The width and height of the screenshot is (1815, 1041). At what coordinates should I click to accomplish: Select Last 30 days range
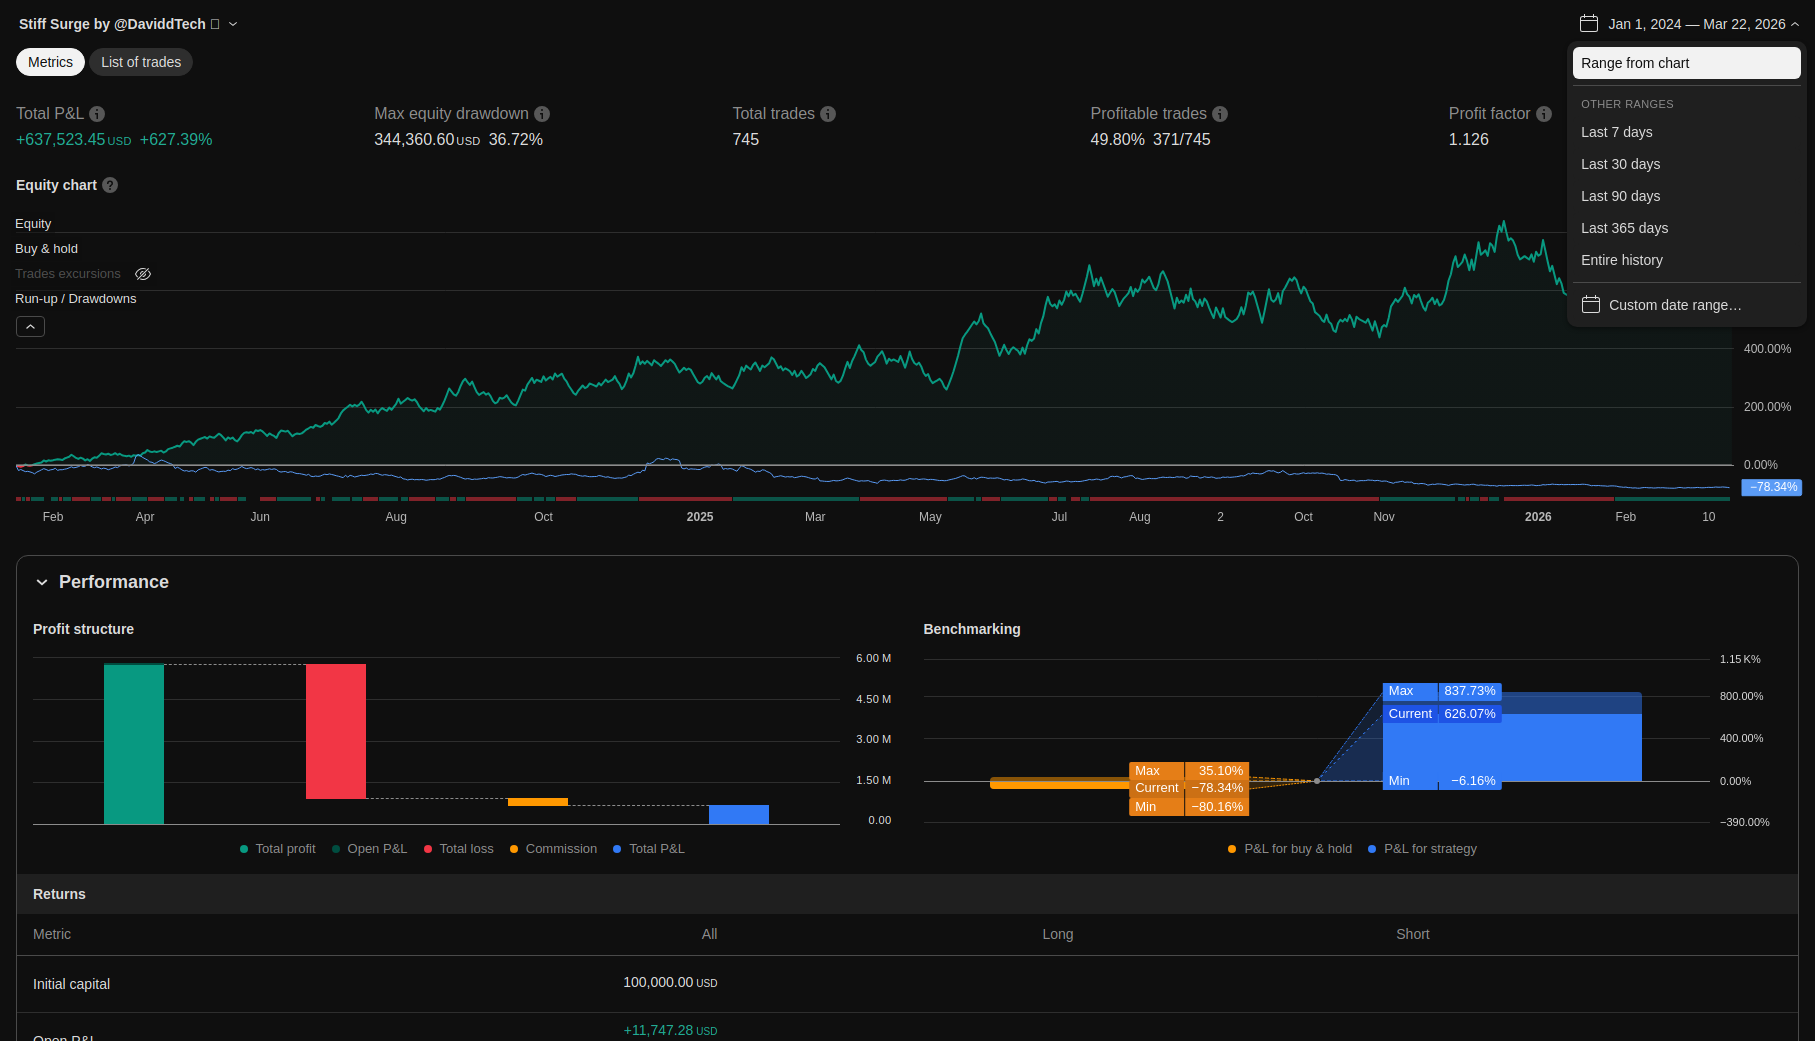[1620, 164]
